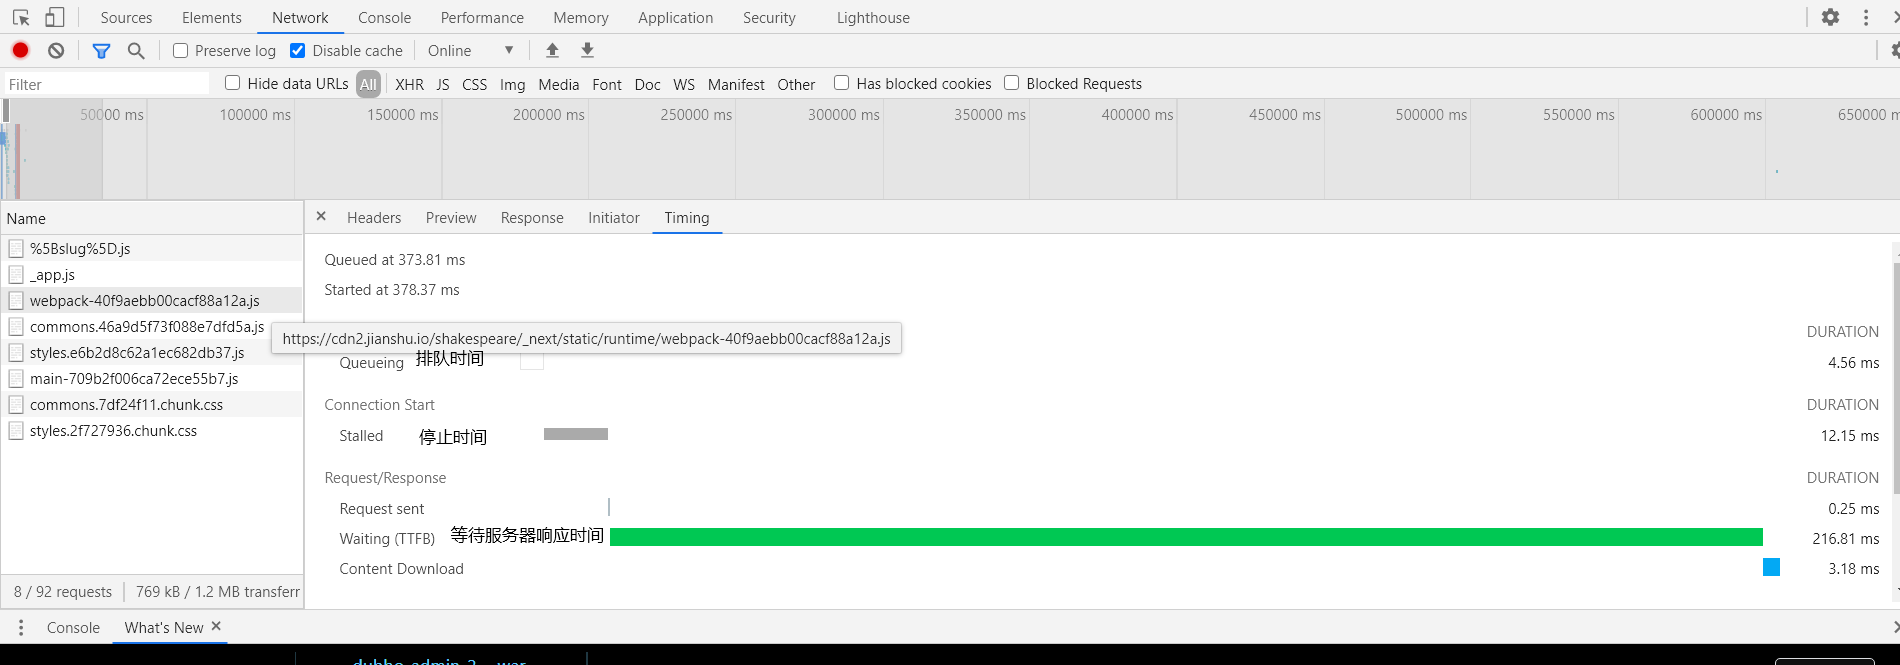This screenshot has width=1900, height=665.
Task: Open the Console drawer tab
Action: click(73, 627)
